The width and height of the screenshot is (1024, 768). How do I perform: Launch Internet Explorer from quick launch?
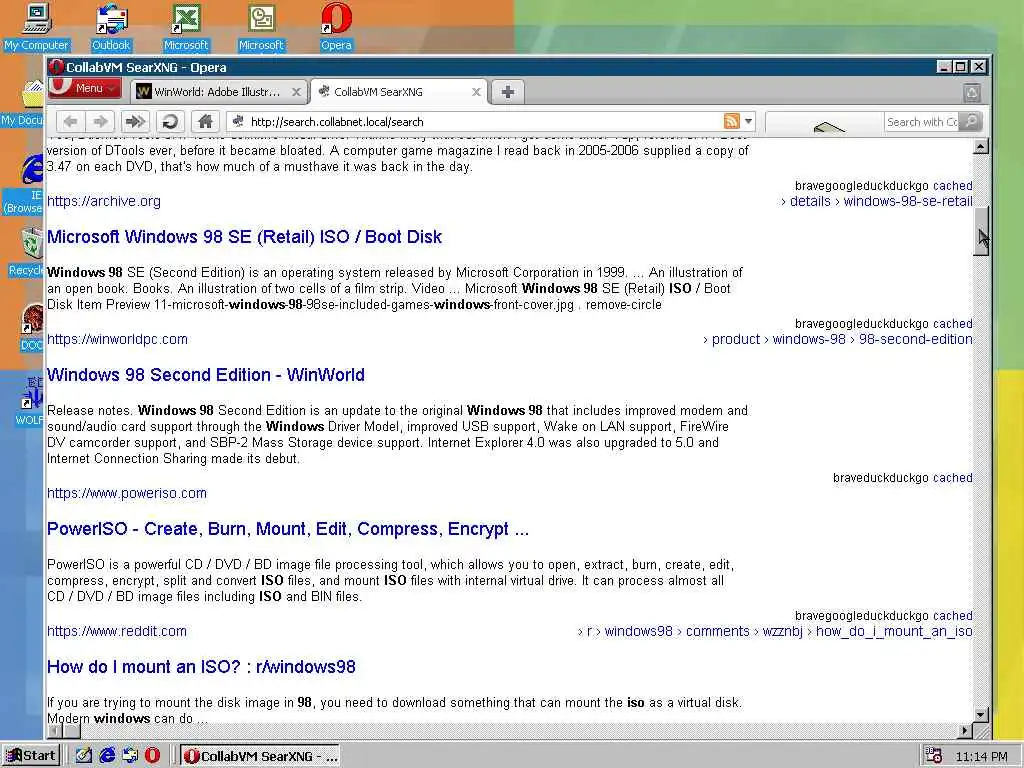[107, 756]
